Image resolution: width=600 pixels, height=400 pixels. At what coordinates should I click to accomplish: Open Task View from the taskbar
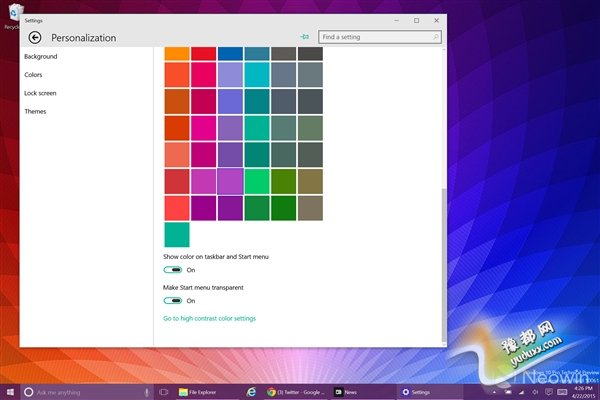point(165,392)
